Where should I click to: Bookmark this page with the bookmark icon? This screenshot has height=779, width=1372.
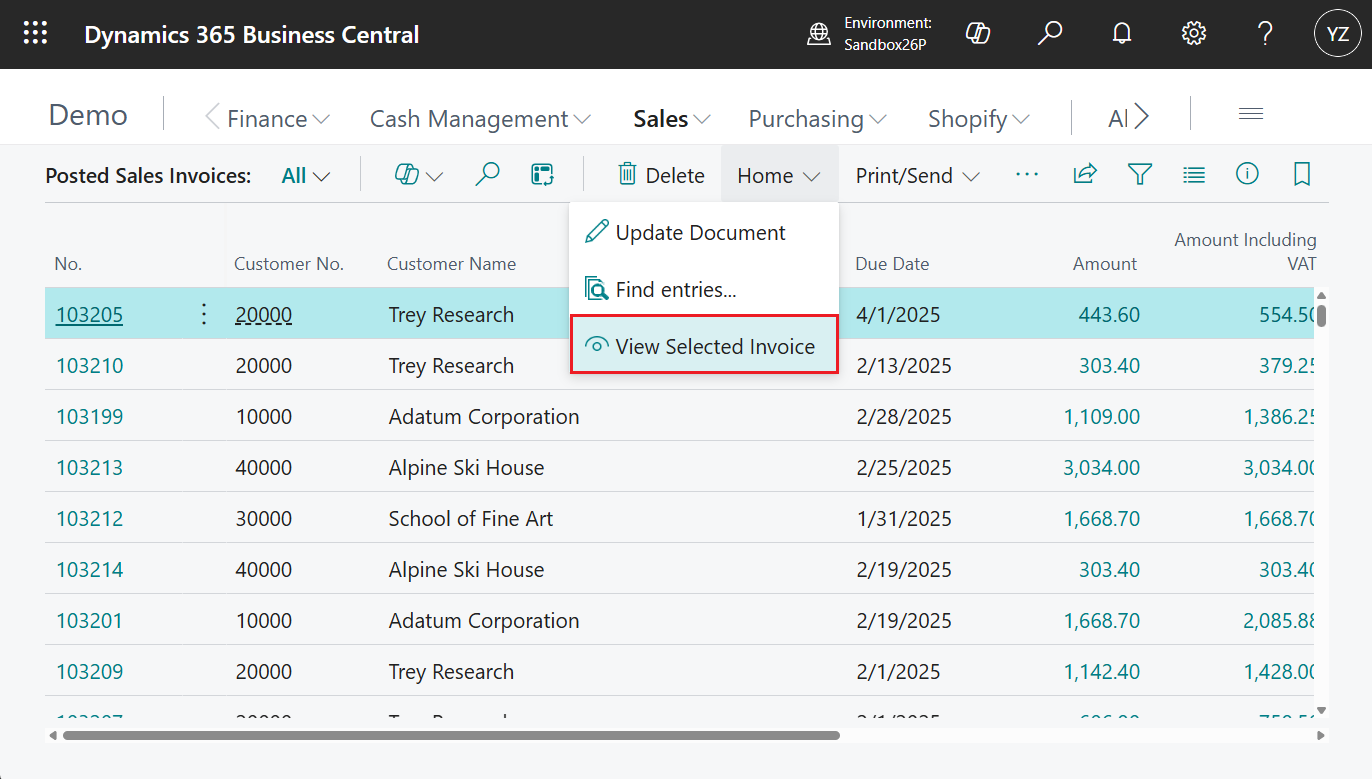point(1302,174)
